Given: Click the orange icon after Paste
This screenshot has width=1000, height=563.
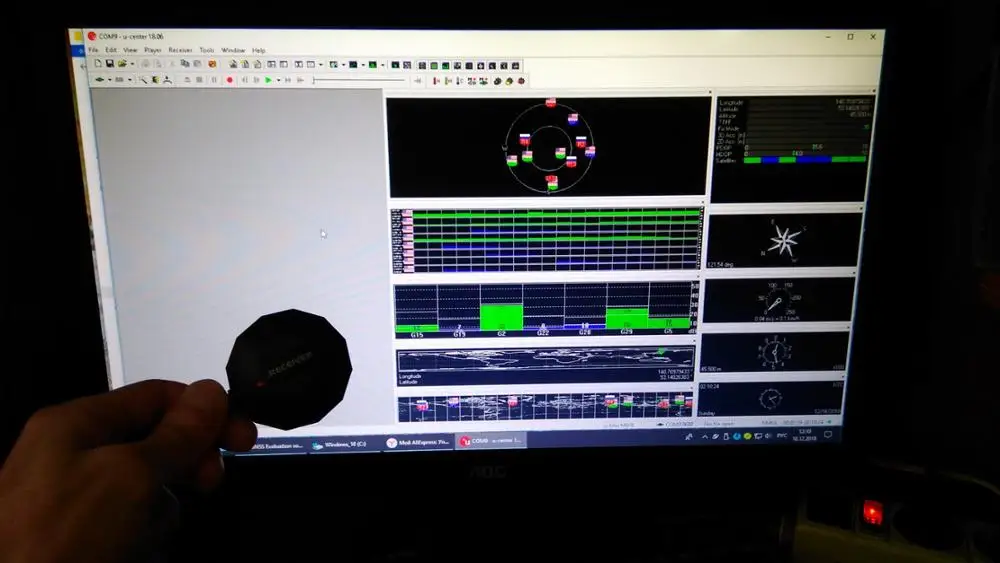Looking at the screenshot, I should coord(212,64).
